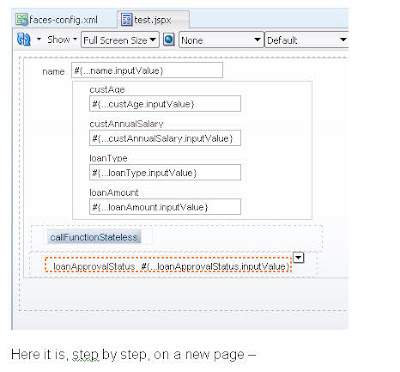400x372 pixels.
Task: Switch to the faces-config.xml tab
Action: (x=57, y=20)
